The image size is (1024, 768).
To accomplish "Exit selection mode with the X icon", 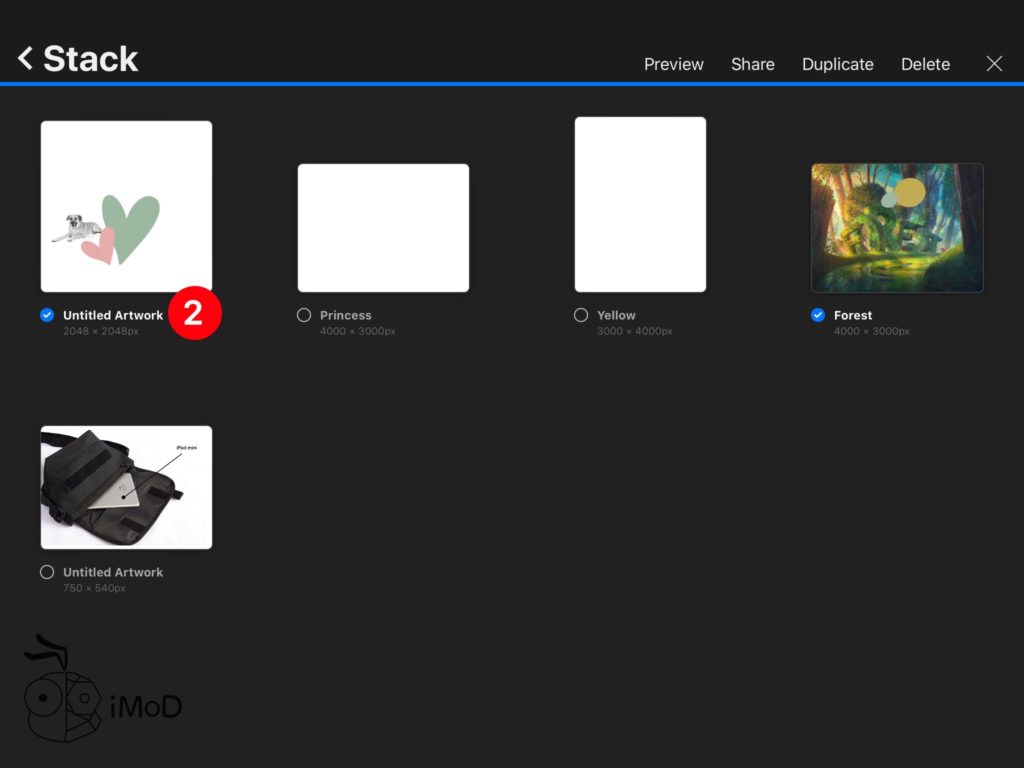I will 994,64.
